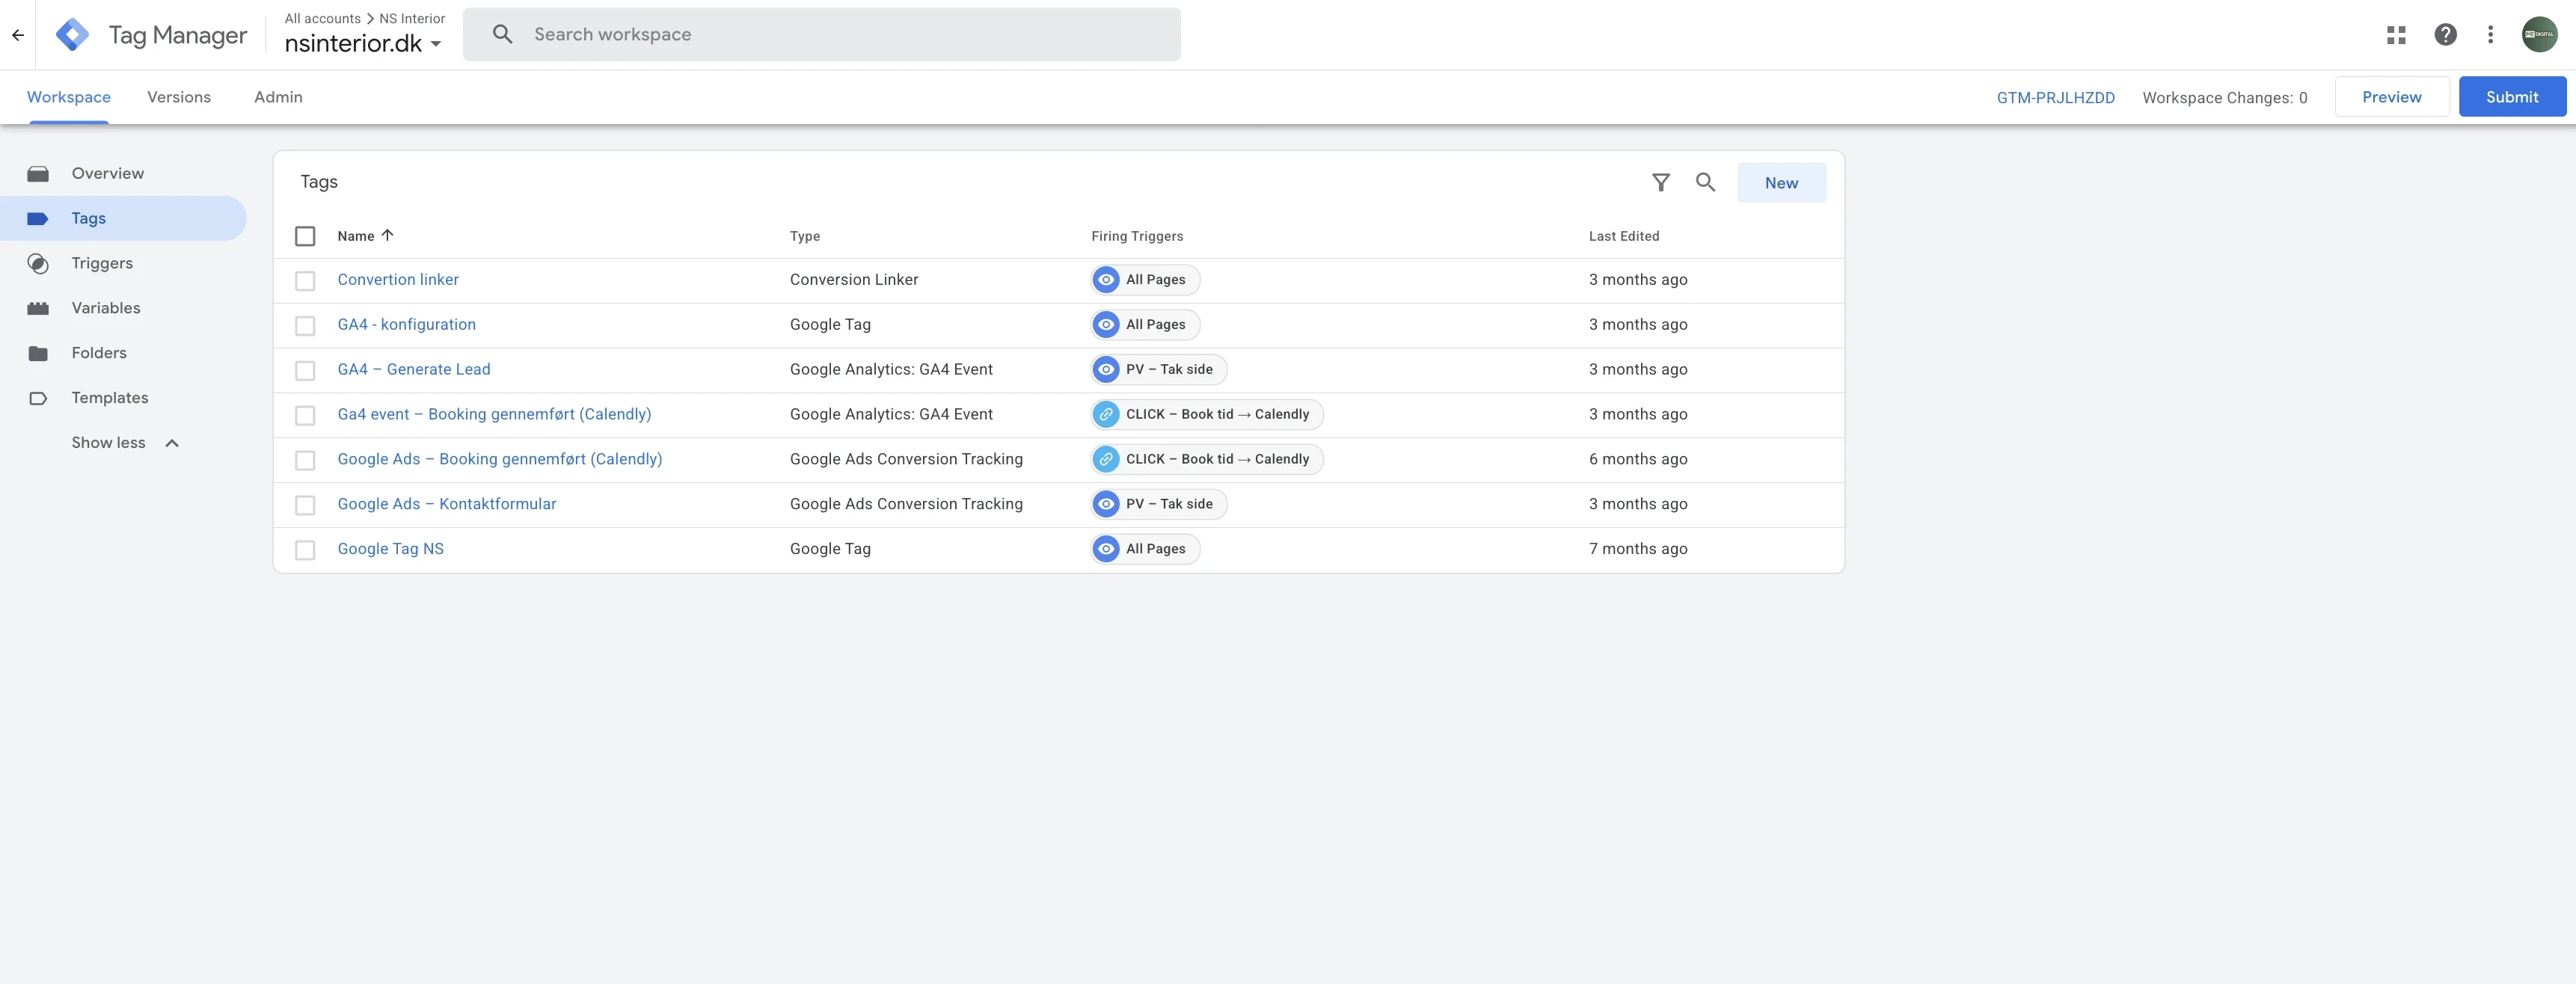2576x984 pixels.
Task: Click the Last Edited column header
Action: pos(1624,236)
